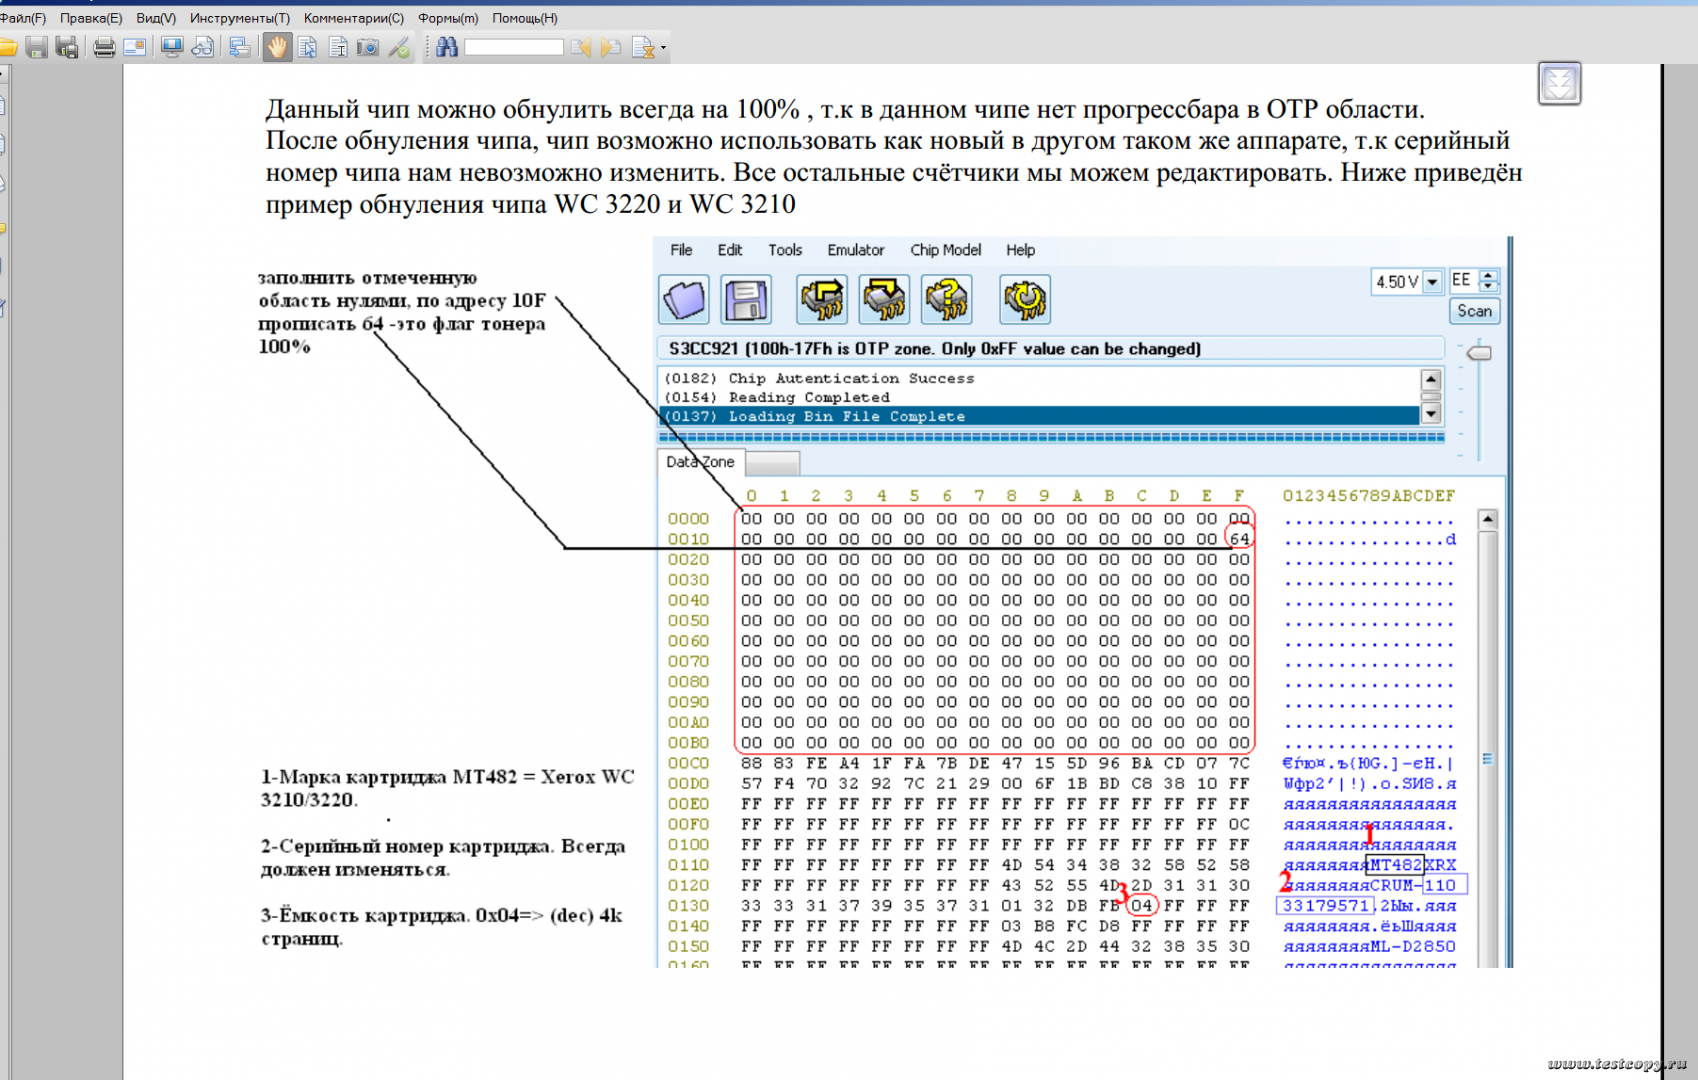Select the Hand tool in the toolbar
This screenshot has height=1080, width=1698.
(x=277, y=47)
